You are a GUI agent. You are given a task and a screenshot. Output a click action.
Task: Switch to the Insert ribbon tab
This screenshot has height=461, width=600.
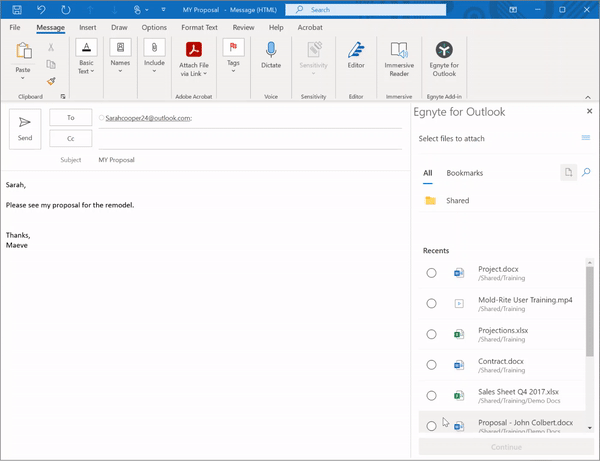88,27
